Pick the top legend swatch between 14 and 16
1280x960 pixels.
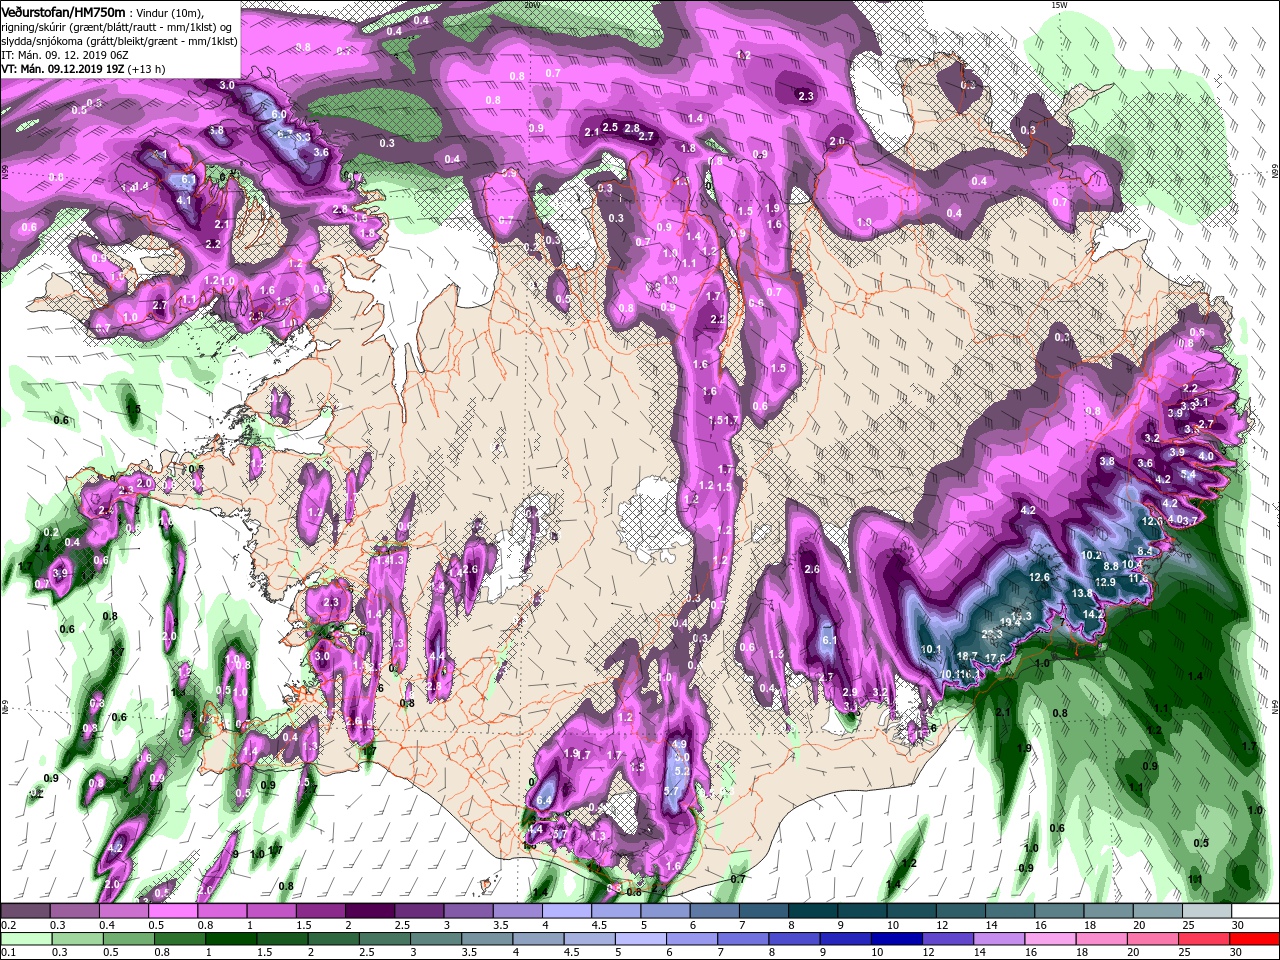1009,911
